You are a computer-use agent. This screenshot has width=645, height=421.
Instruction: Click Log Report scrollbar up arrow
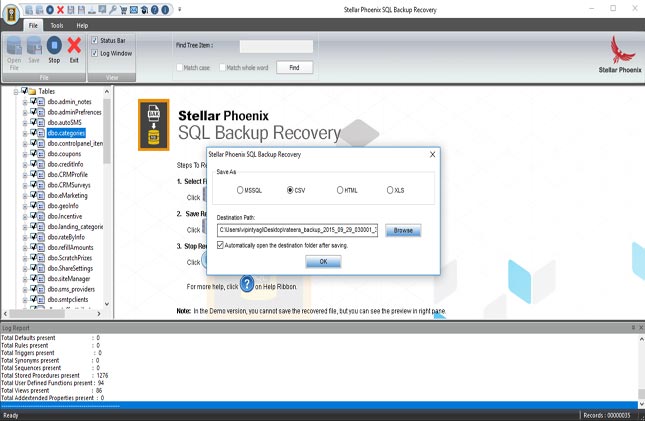coord(641,339)
